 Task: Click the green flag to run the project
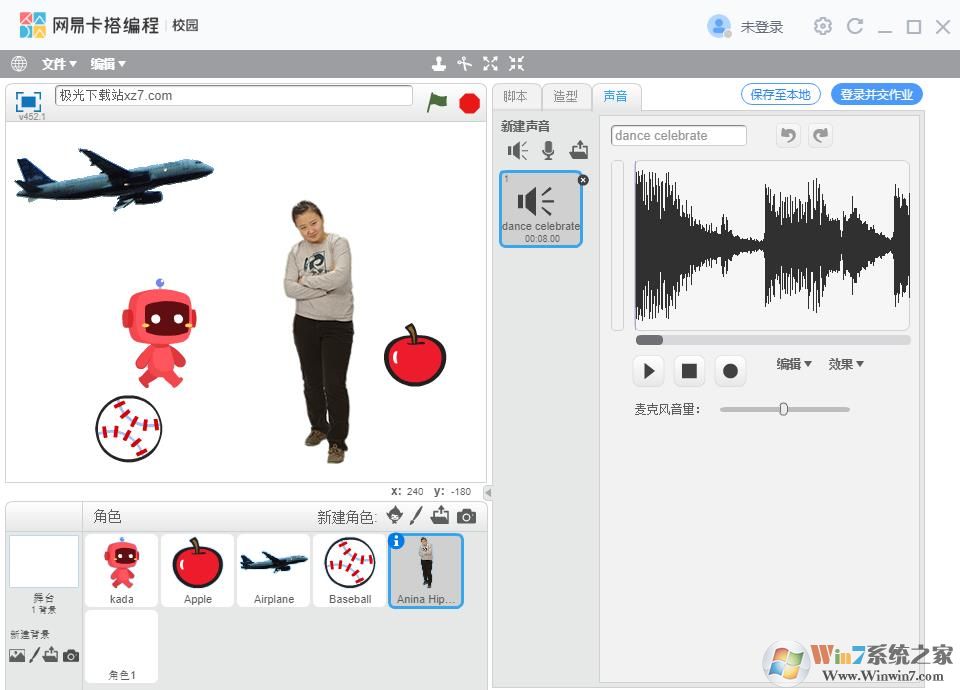pos(437,101)
